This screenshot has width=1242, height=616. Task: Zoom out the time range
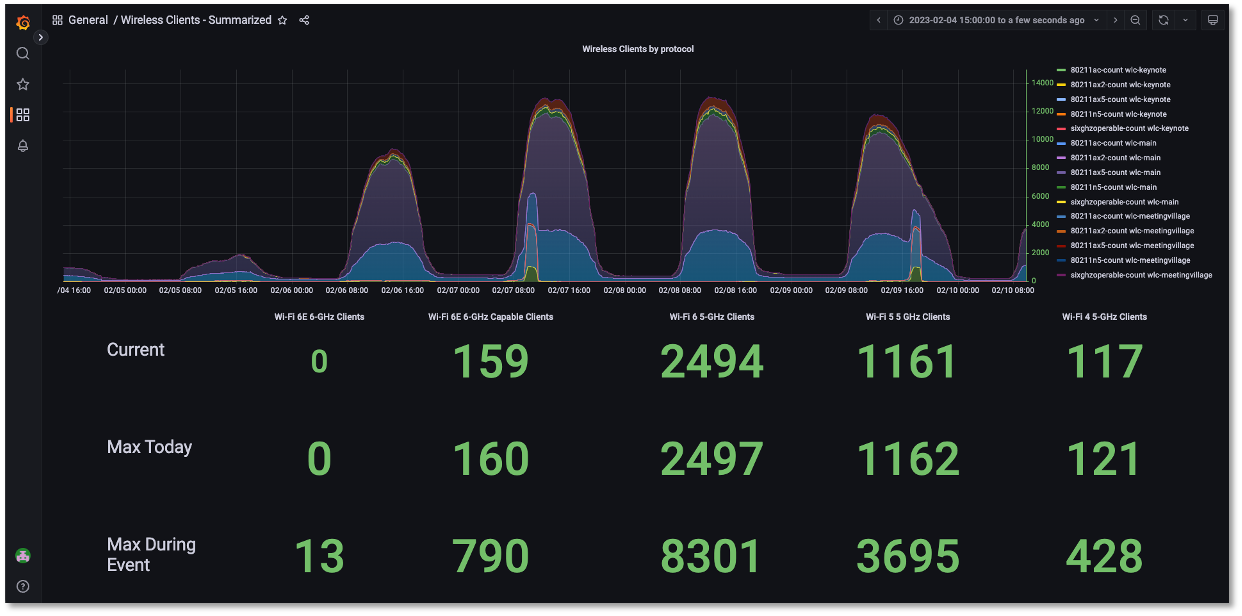coord(1136,20)
